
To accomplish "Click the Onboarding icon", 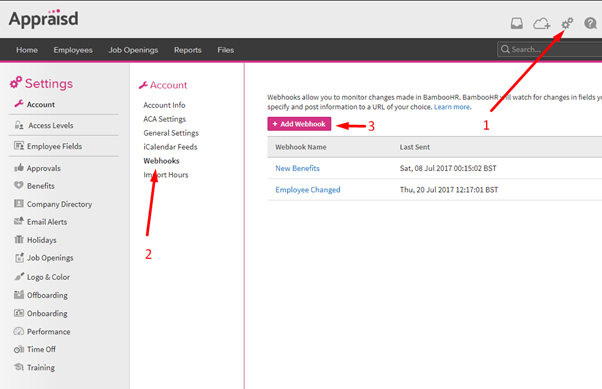I will (x=19, y=313).
